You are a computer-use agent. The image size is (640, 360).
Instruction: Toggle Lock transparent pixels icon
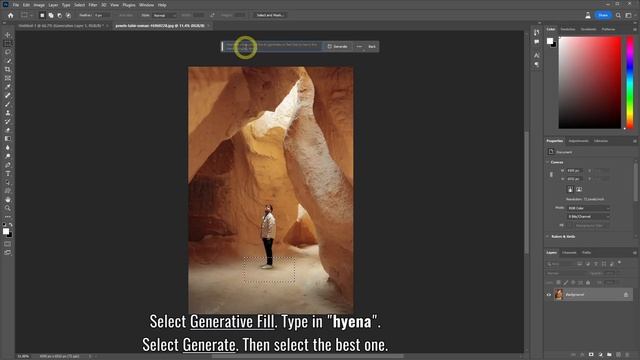(558, 282)
